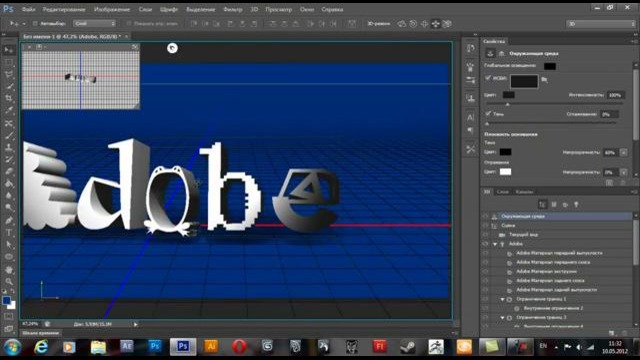Viewport: 640px width, 360px height.
Task: Click the Drag 3D object mode icon
Action: coord(424,24)
